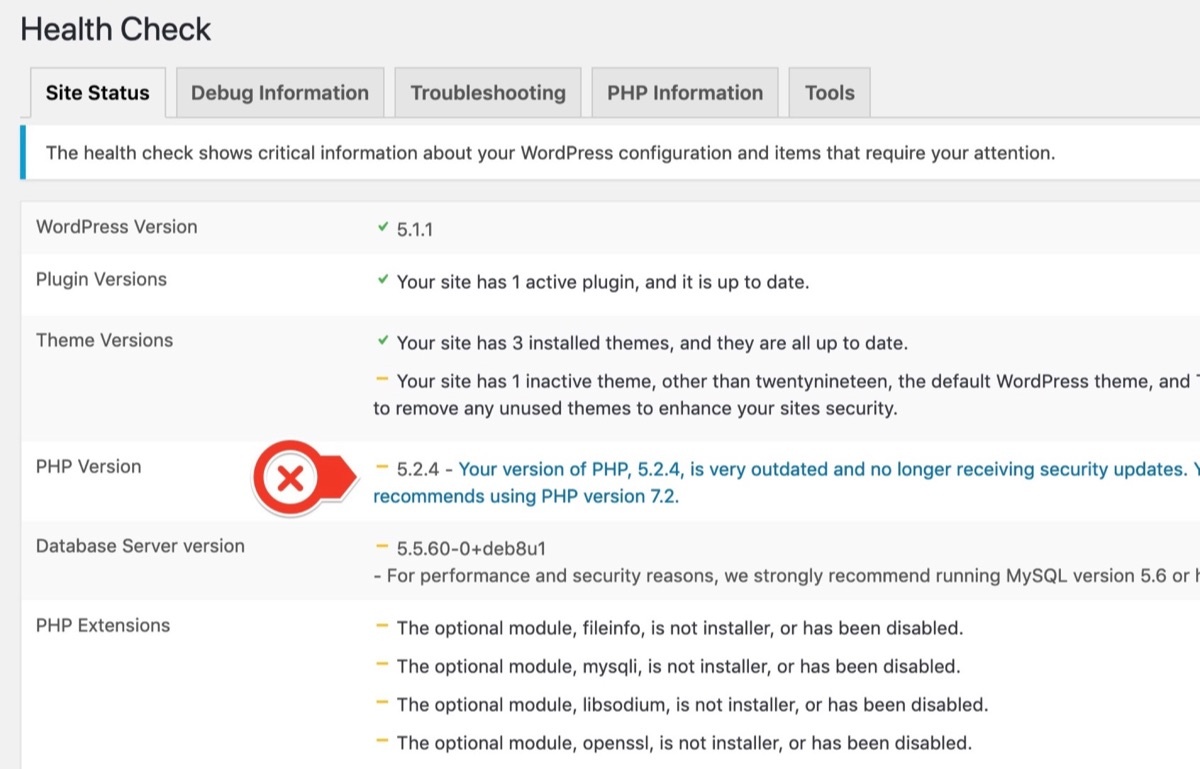This screenshot has width=1200, height=769.
Task: Switch to the Debug Information tab
Action: click(280, 93)
